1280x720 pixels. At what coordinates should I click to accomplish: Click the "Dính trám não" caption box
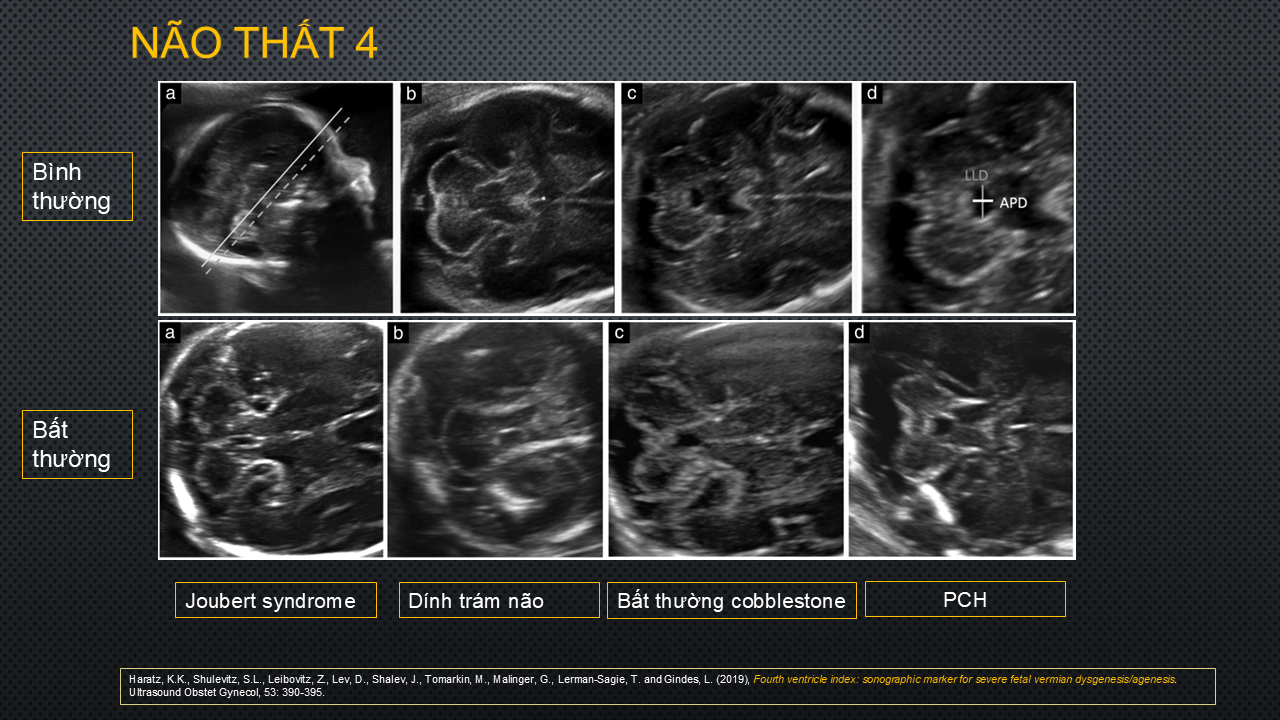pos(499,600)
